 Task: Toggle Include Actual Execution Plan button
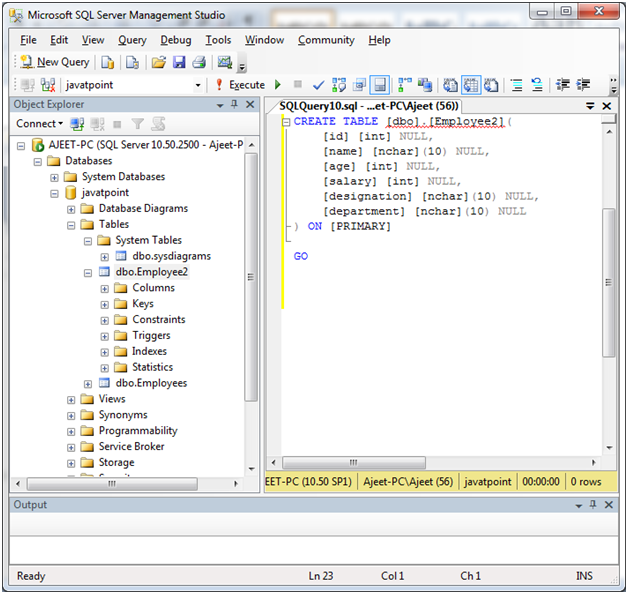(405, 85)
